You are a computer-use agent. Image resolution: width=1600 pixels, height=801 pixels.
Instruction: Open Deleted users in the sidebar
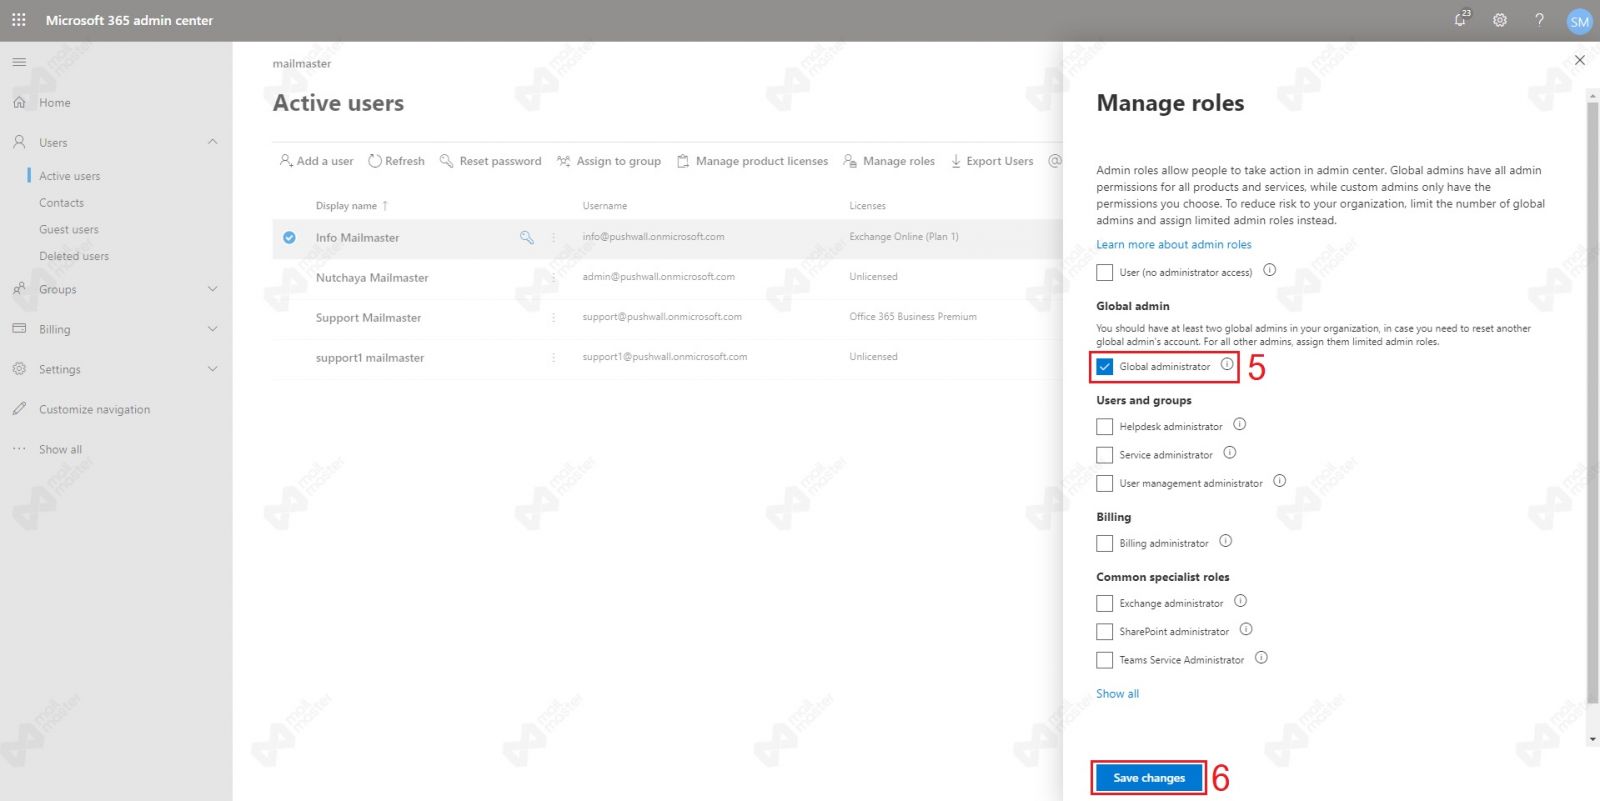pyautogui.click(x=74, y=256)
